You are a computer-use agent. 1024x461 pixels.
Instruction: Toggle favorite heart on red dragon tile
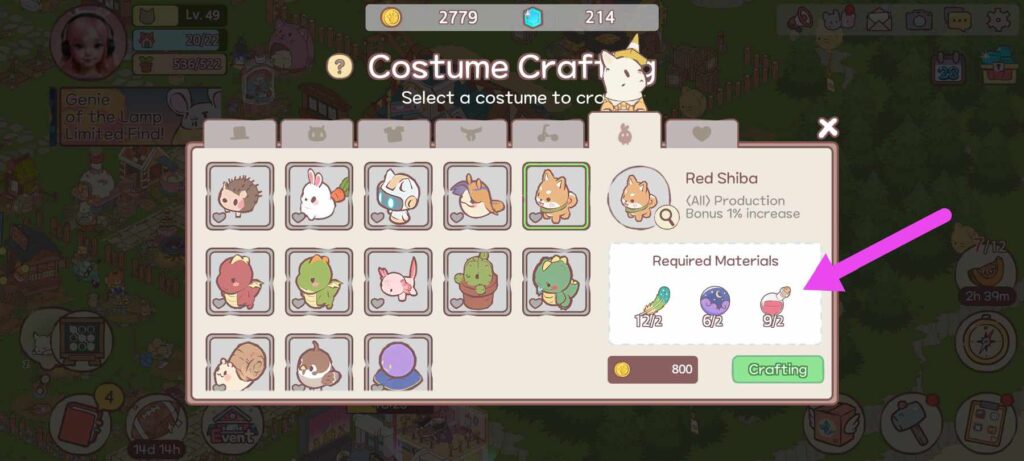click(218, 303)
